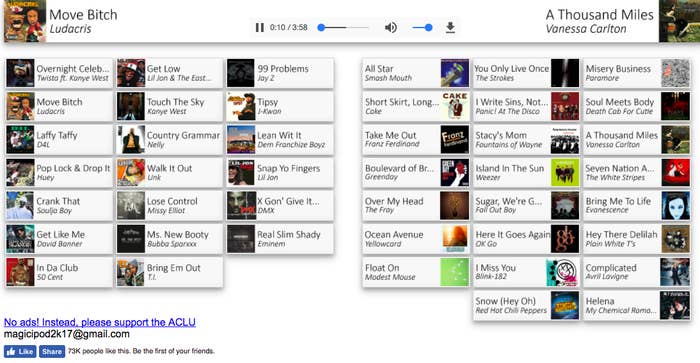Screen dimensions: 700x363
Task: Click the Facebook Share button
Action: tap(52, 351)
